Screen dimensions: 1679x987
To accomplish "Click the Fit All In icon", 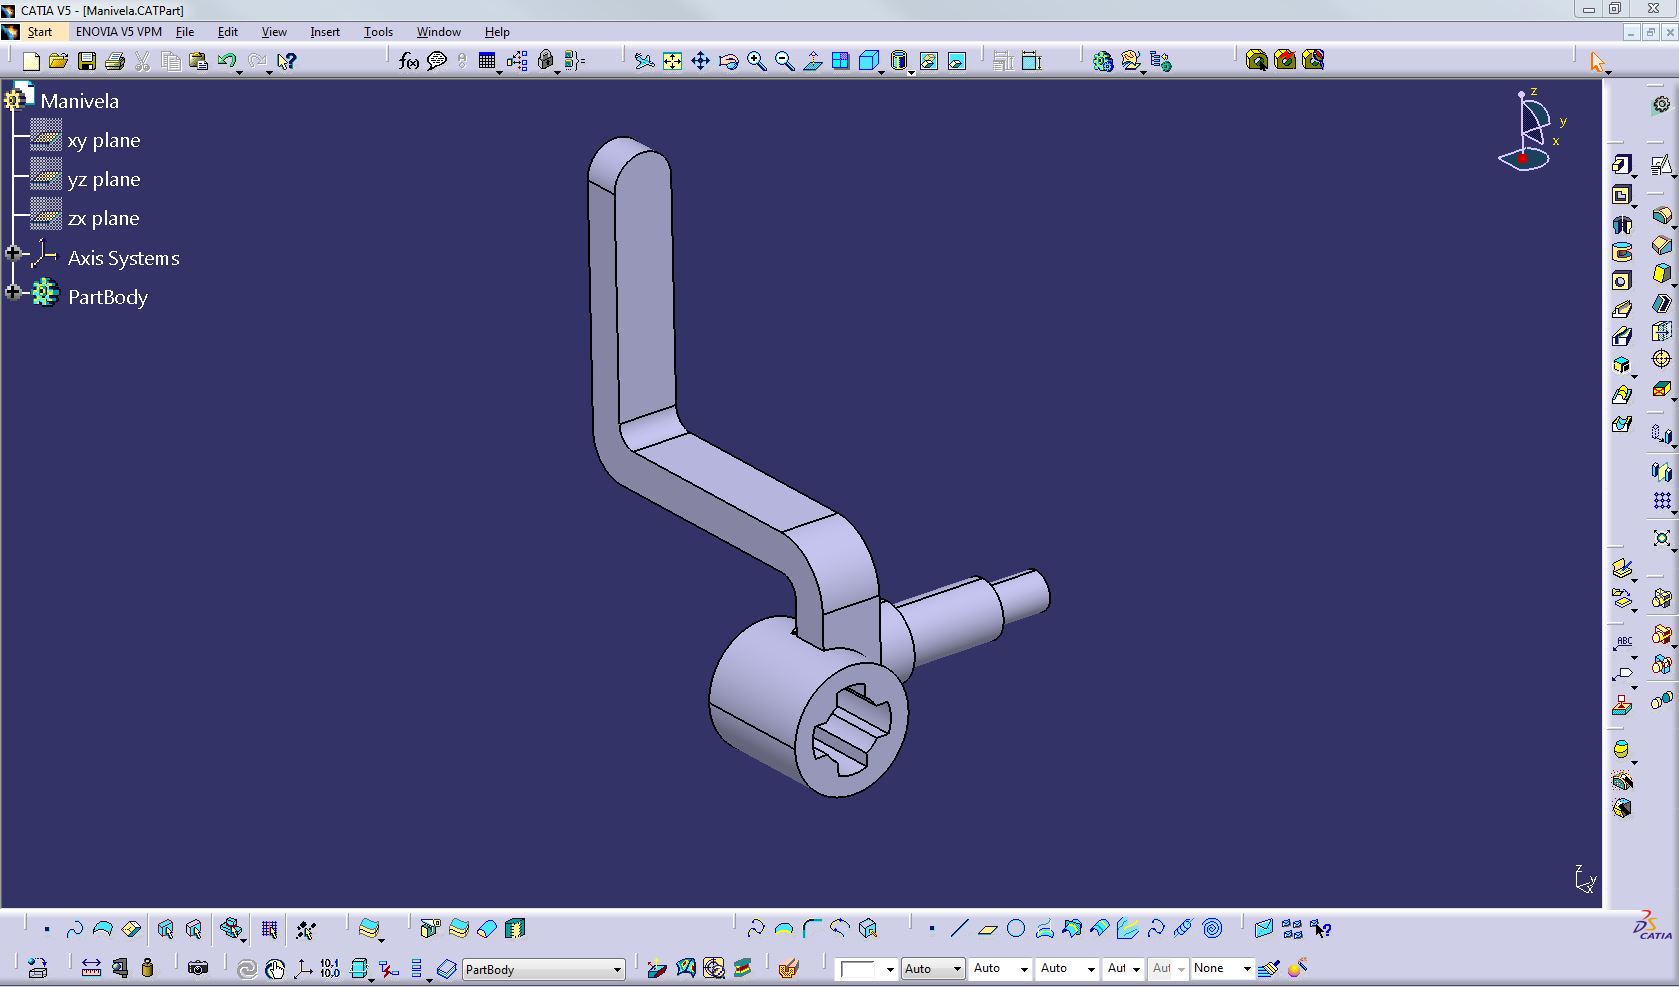I will [x=672, y=61].
